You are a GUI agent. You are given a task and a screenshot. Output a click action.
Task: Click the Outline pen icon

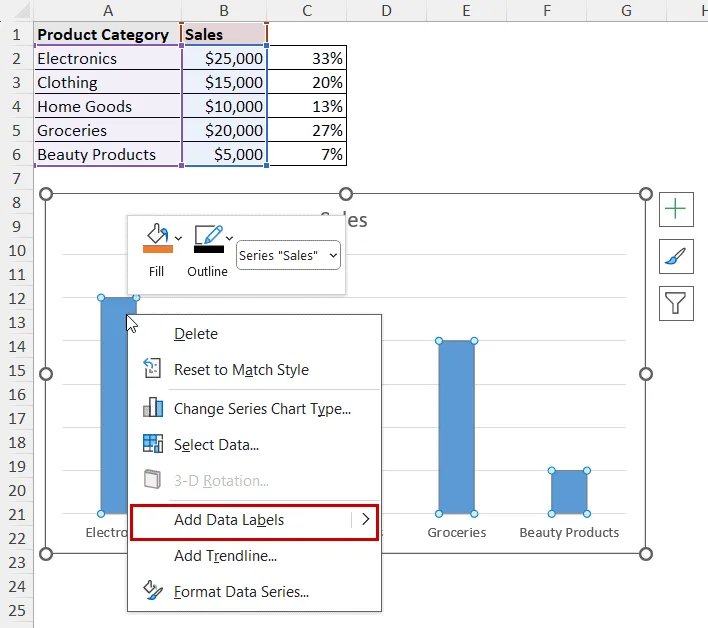(x=208, y=234)
